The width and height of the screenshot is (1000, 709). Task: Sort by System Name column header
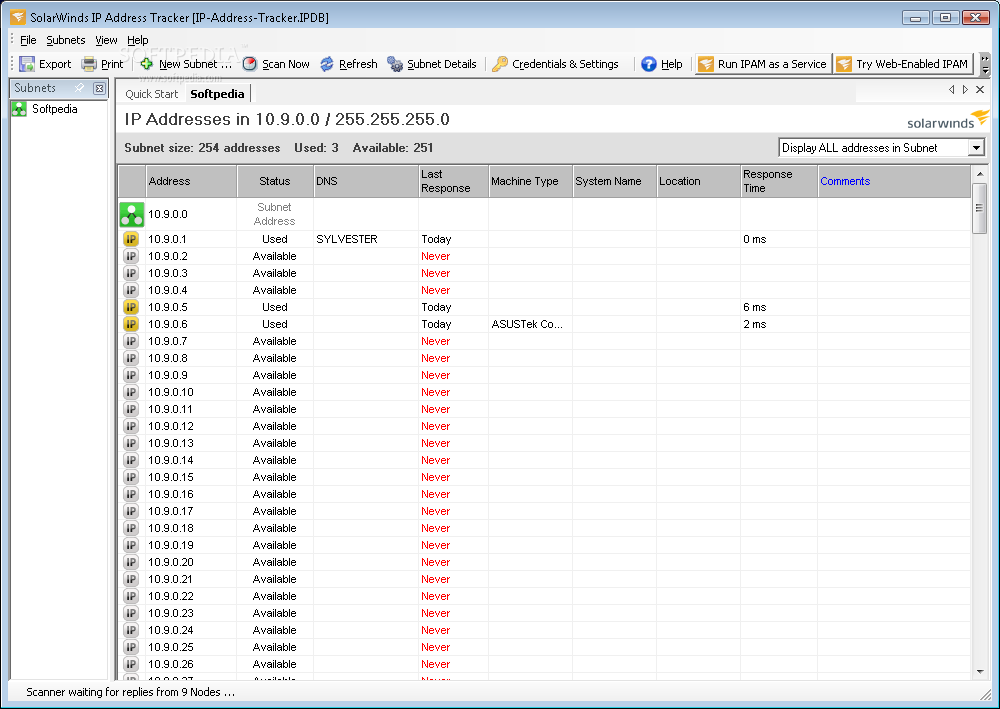615,181
